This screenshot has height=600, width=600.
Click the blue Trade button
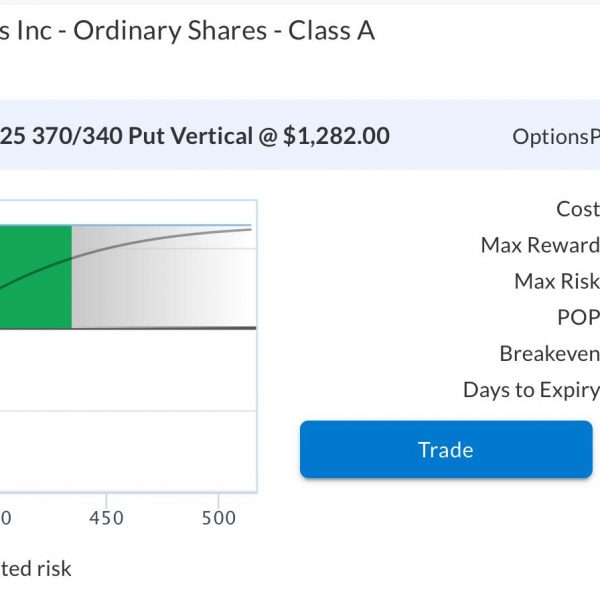[446, 449]
